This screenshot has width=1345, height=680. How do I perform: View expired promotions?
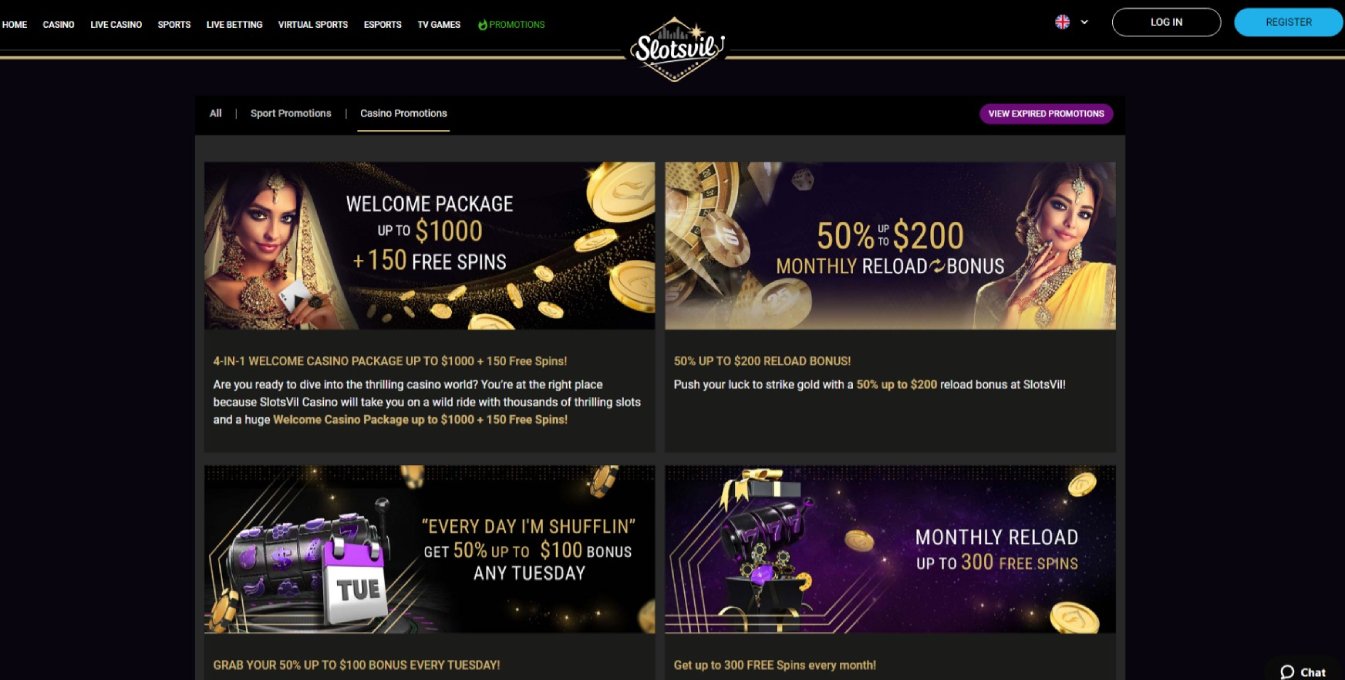[1046, 114]
